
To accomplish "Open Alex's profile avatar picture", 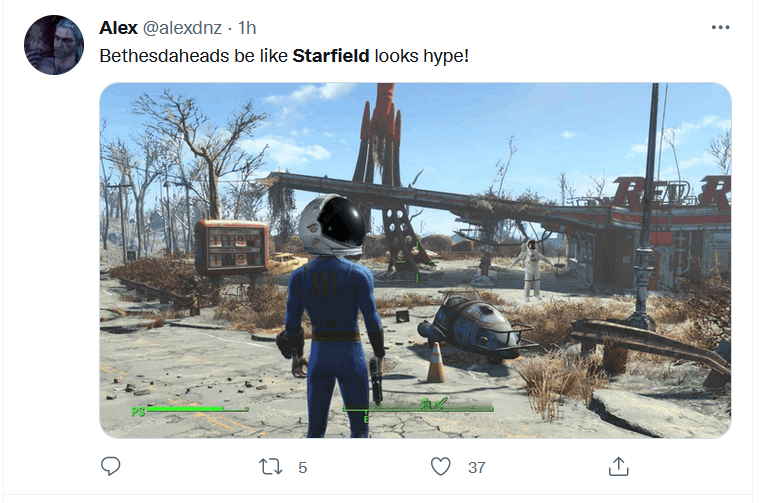I will [54, 45].
